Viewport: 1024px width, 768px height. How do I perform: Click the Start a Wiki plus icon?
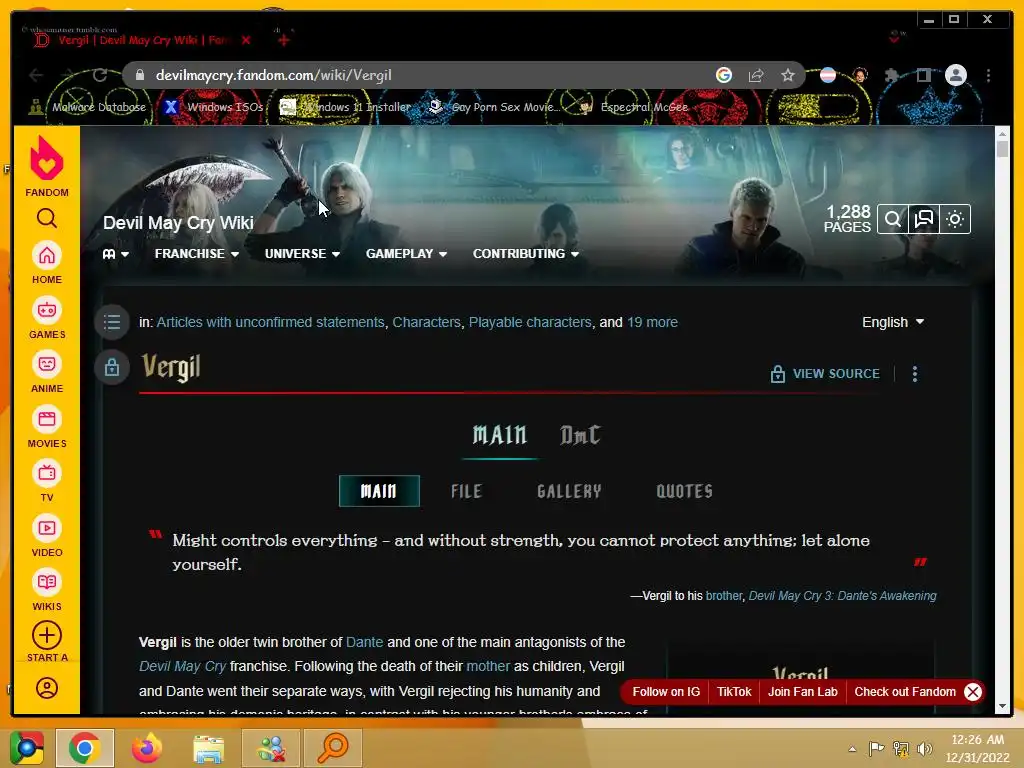[x=46, y=635]
